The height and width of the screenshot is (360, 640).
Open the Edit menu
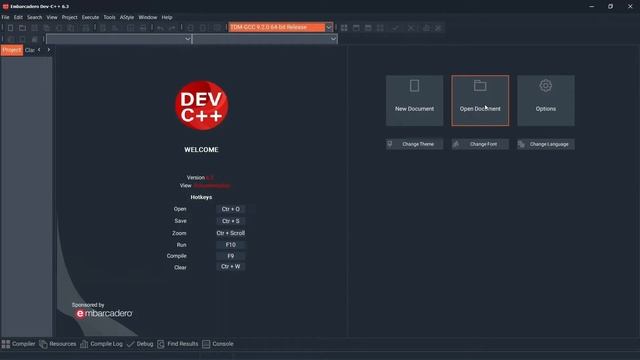click(x=18, y=17)
